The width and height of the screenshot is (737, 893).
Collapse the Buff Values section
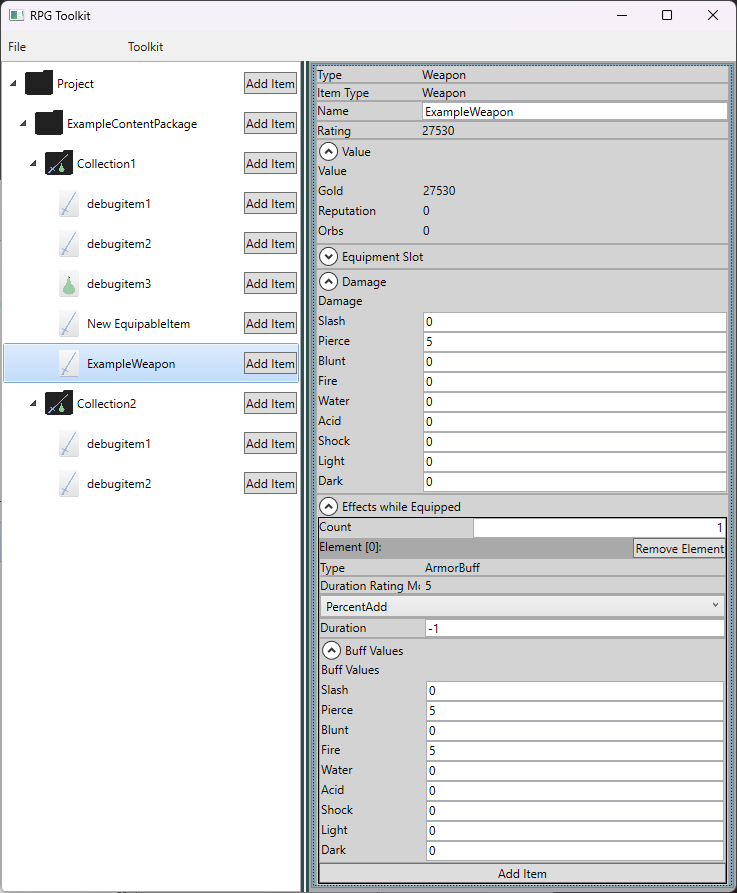331,650
